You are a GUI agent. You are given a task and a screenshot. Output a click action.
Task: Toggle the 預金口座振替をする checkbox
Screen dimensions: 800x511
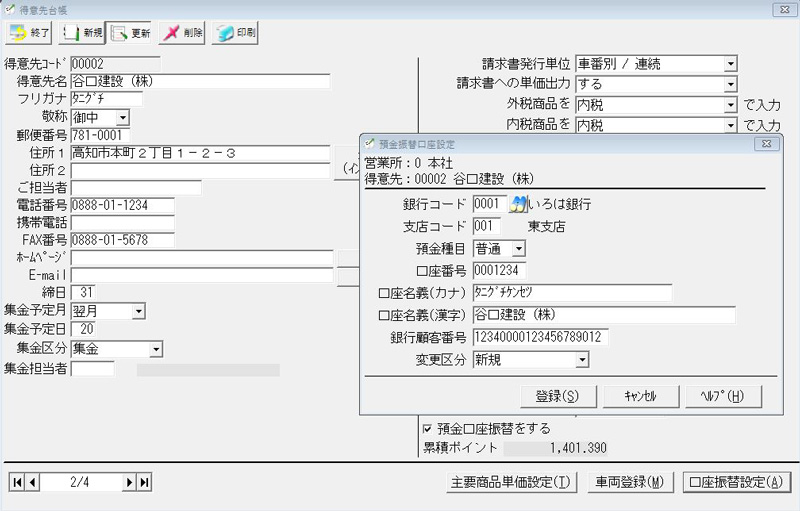click(428, 428)
